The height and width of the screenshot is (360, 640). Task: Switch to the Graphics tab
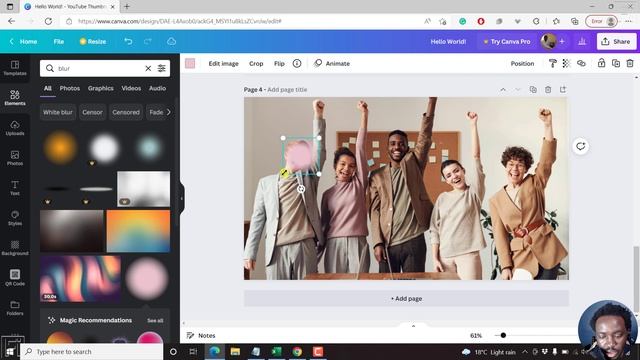(x=101, y=88)
